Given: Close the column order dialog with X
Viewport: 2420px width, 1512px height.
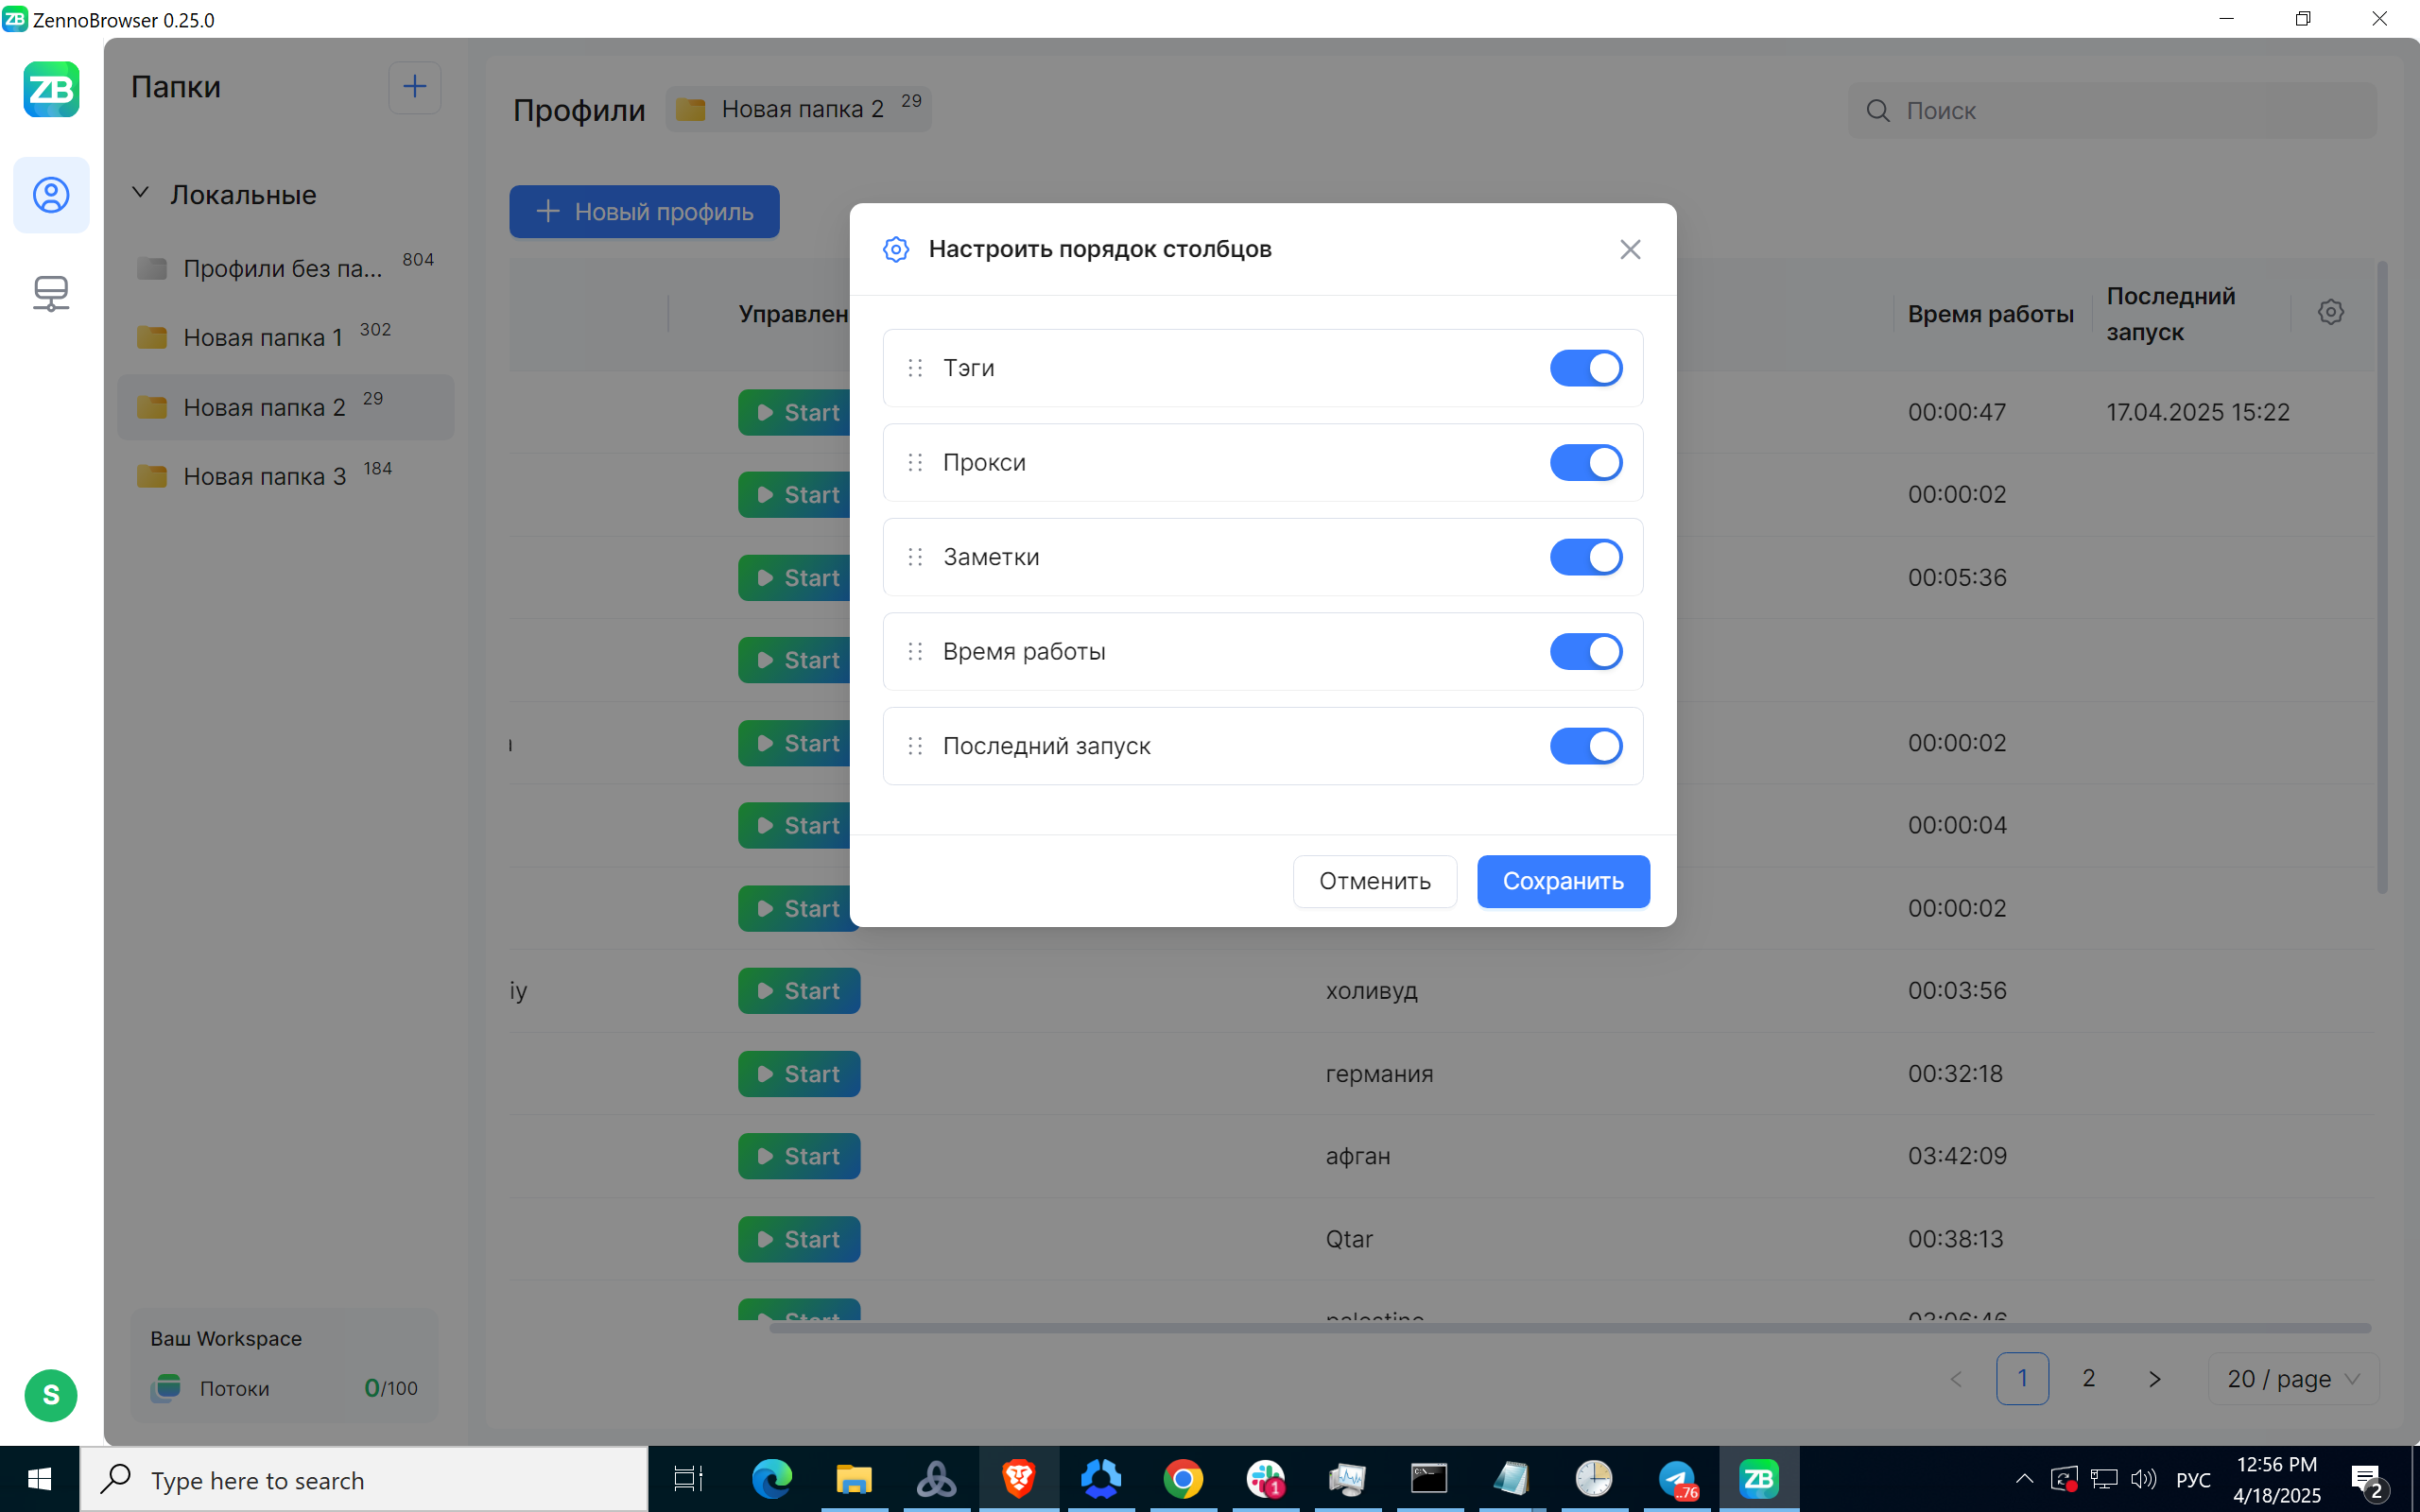Looking at the screenshot, I should coord(1630,249).
